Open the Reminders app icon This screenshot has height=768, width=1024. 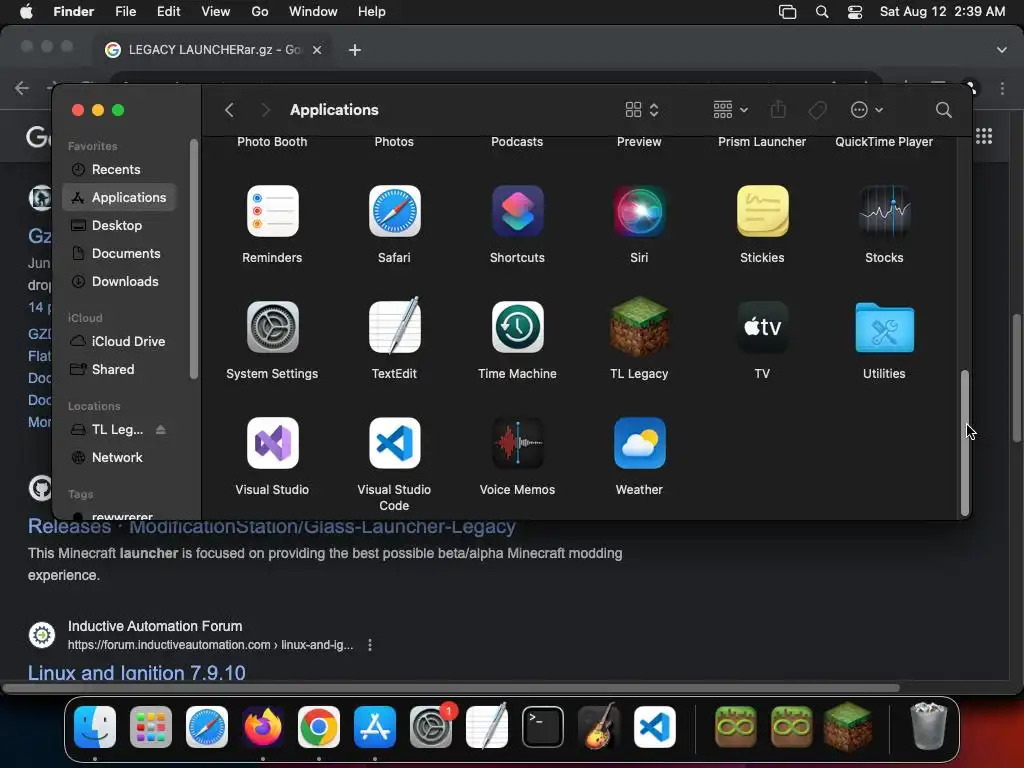[x=272, y=211]
